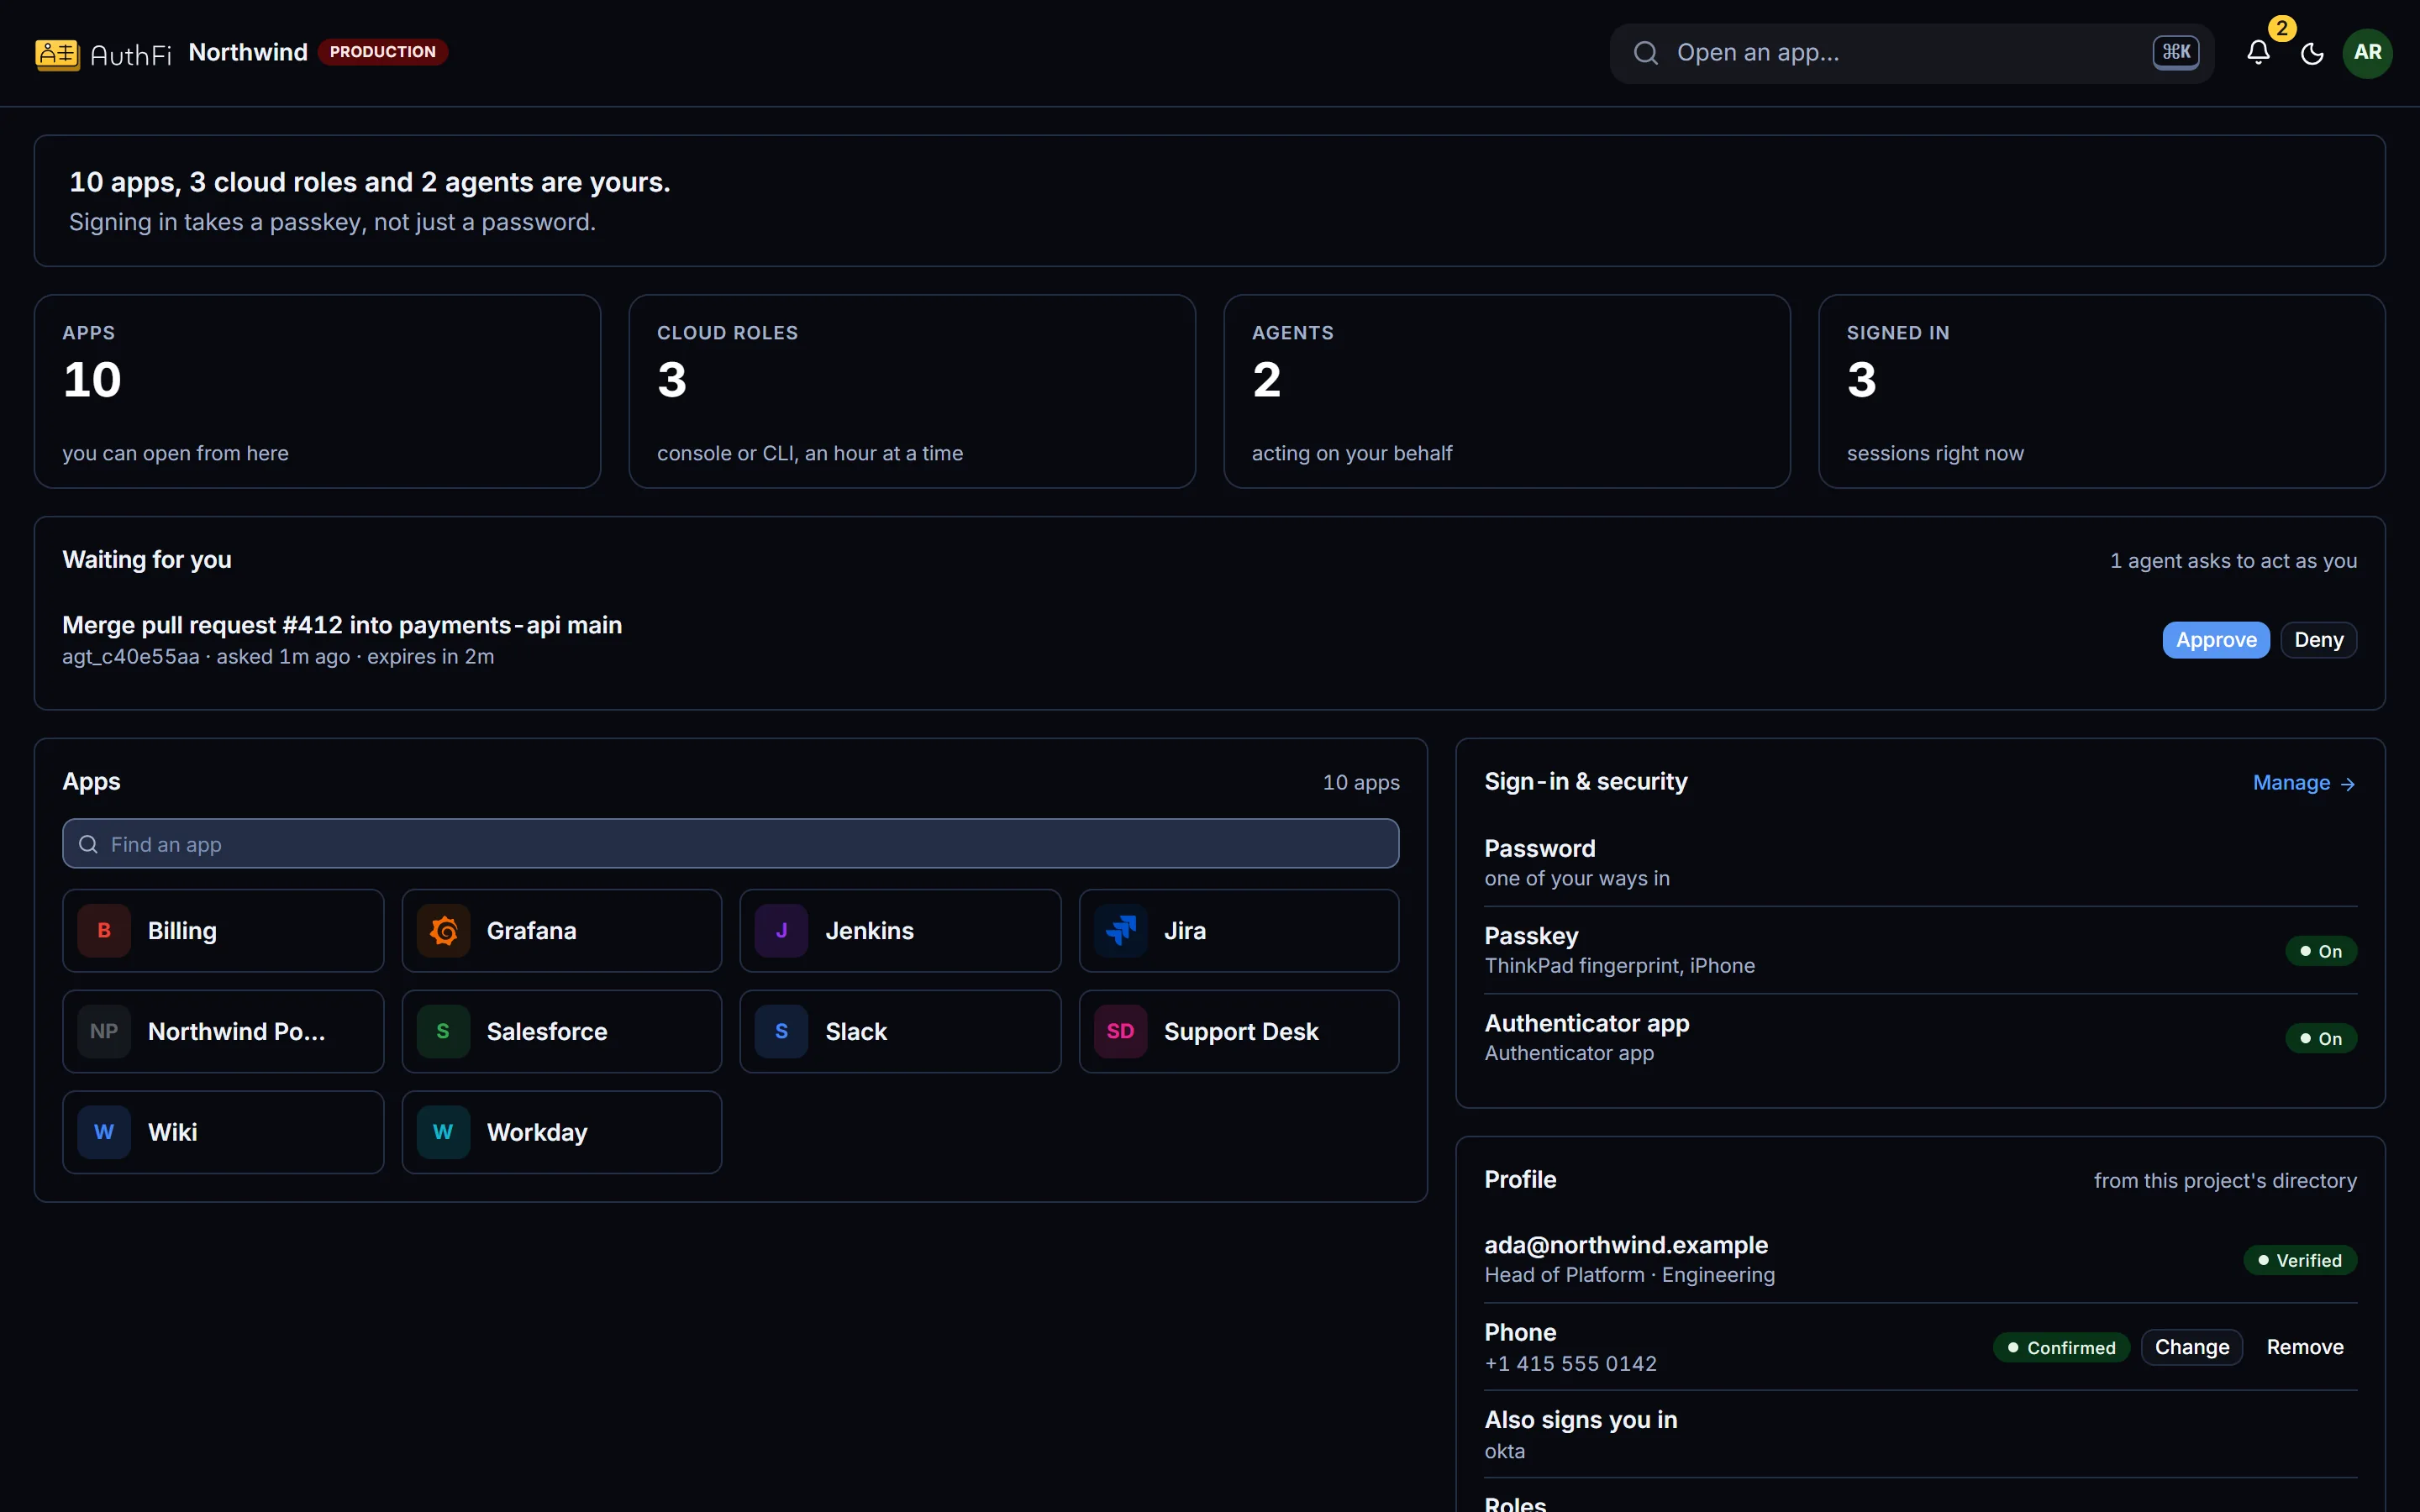
Task: Click the ⌘K shortcut badge
Action: click(x=2175, y=53)
